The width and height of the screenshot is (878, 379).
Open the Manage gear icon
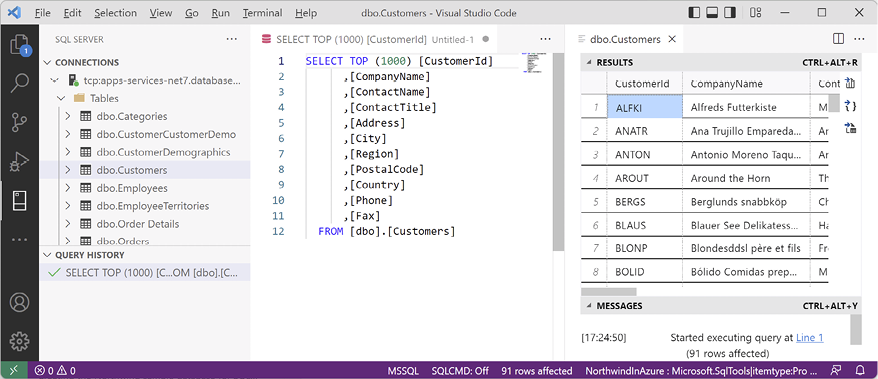pyautogui.click(x=20, y=340)
